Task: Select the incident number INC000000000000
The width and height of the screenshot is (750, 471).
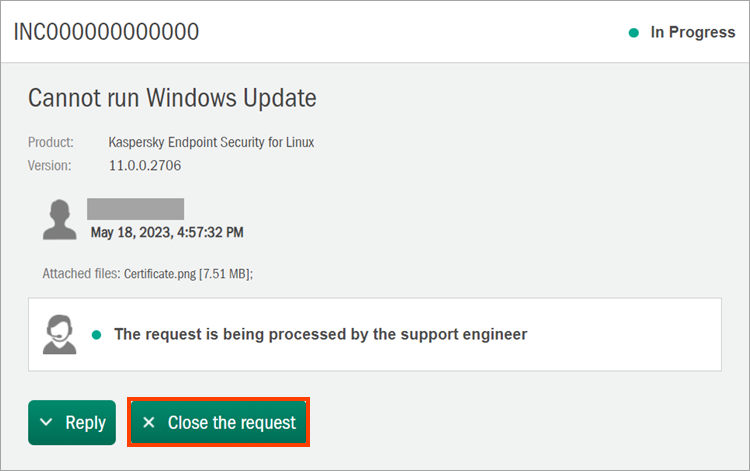Action: click(106, 32)
